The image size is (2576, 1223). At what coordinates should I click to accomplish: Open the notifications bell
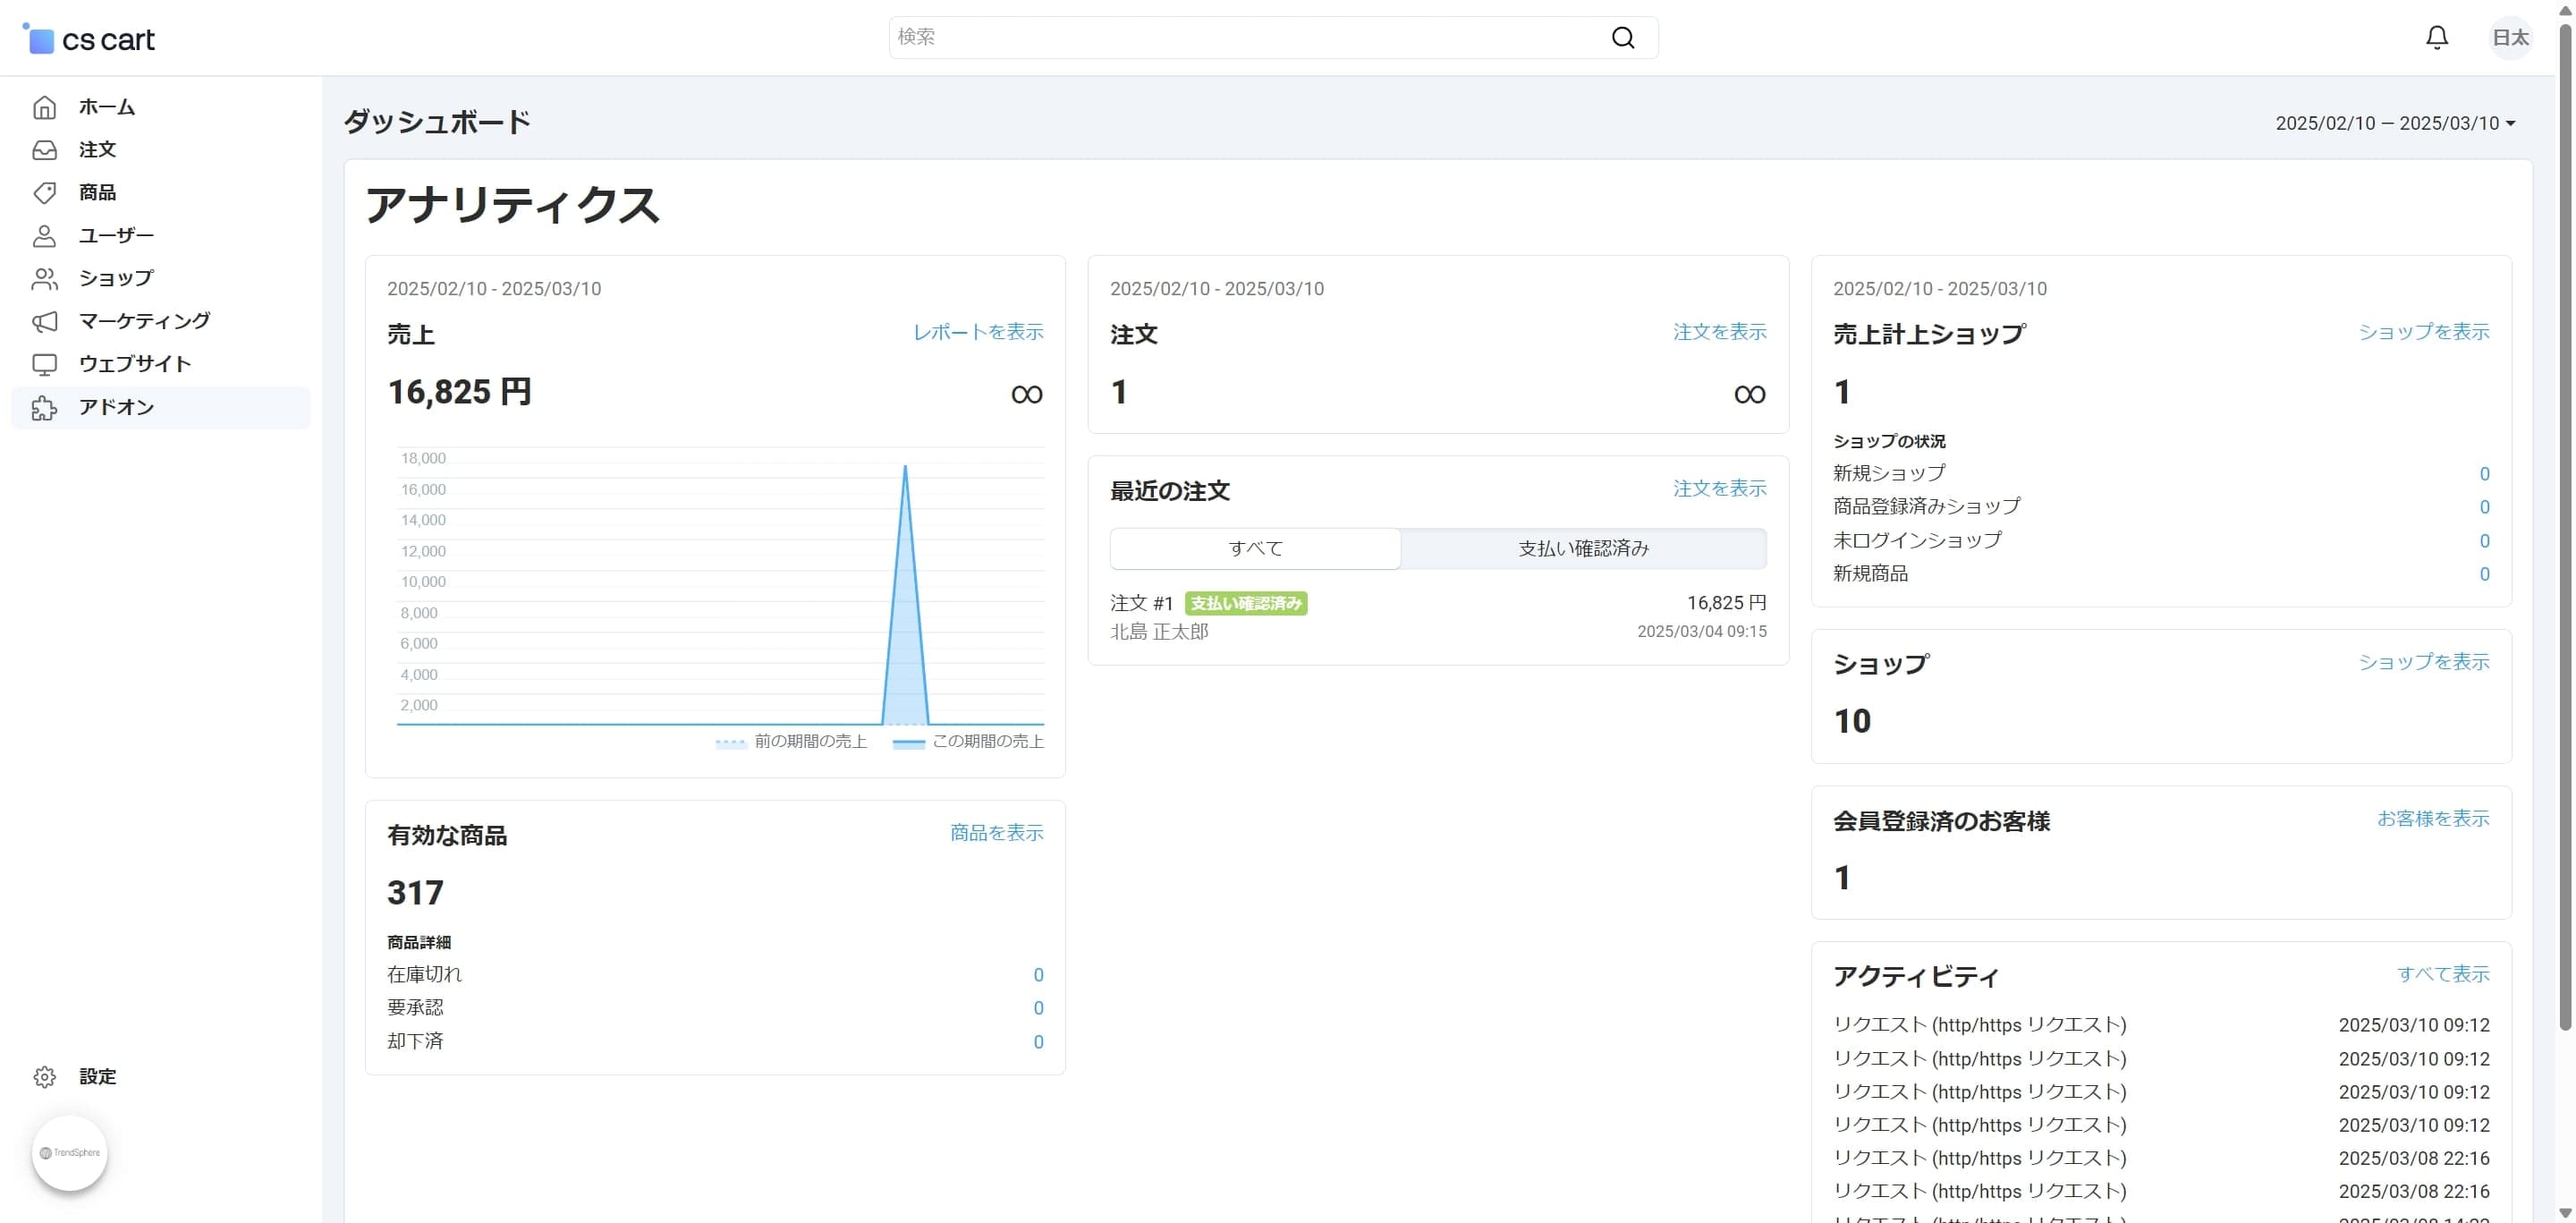coord(2437,38)
